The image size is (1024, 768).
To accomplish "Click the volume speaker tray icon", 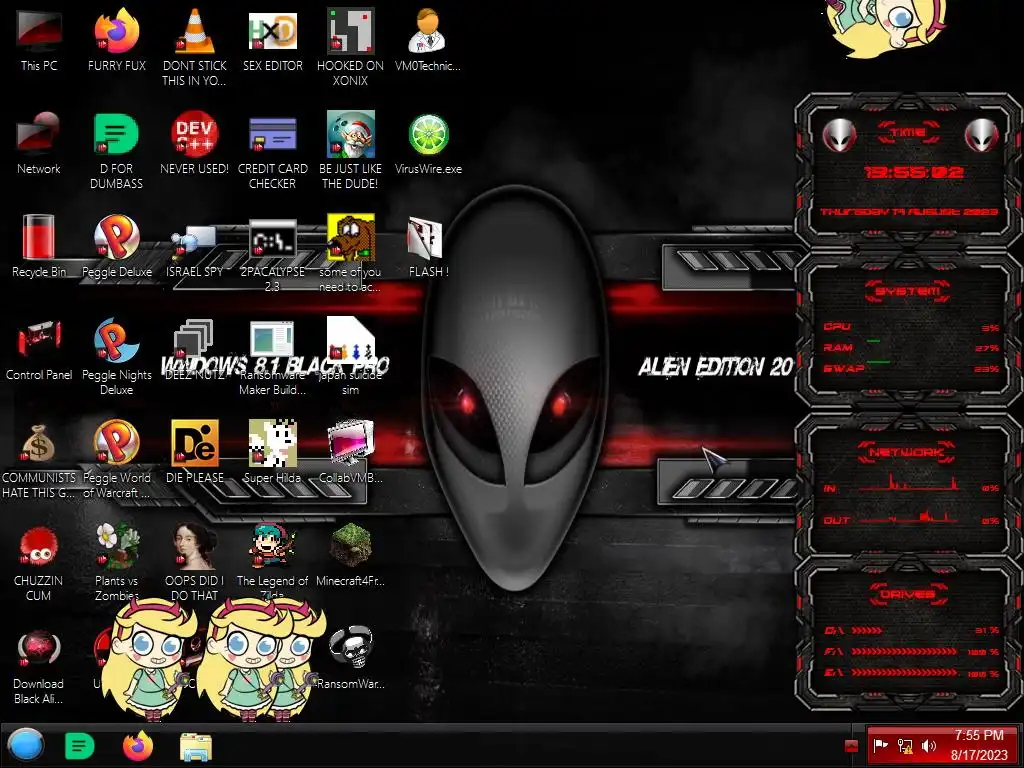I will click(x=929, y=746).
